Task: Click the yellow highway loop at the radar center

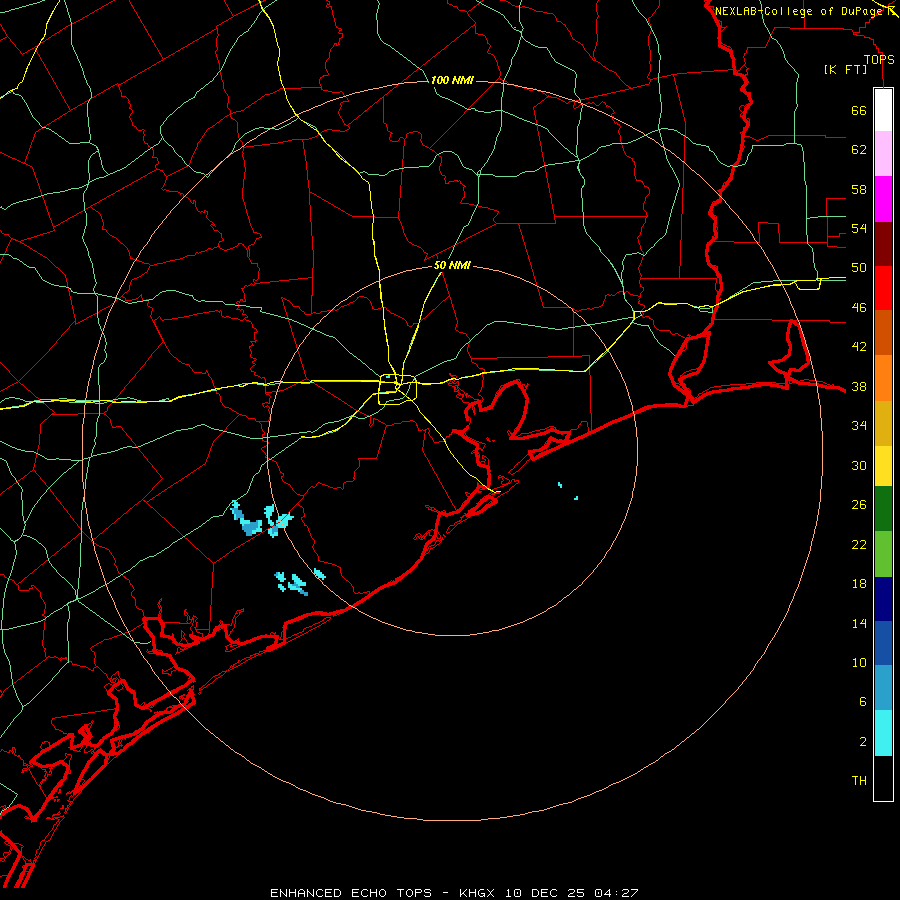Action: click(x=397, y=389)
